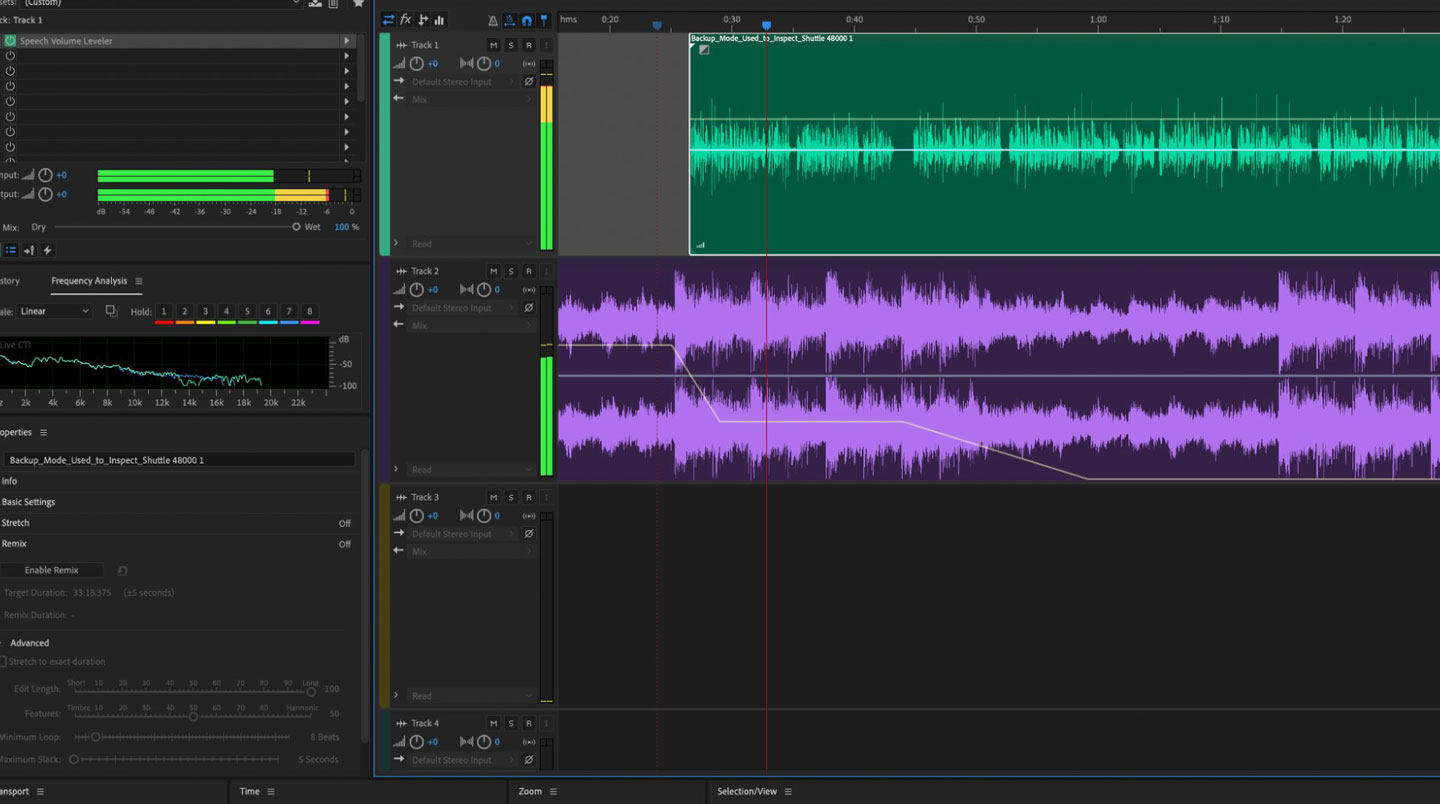Solo Track 4
Viewport: 1440px width, 804px height.
coord(511,723)
